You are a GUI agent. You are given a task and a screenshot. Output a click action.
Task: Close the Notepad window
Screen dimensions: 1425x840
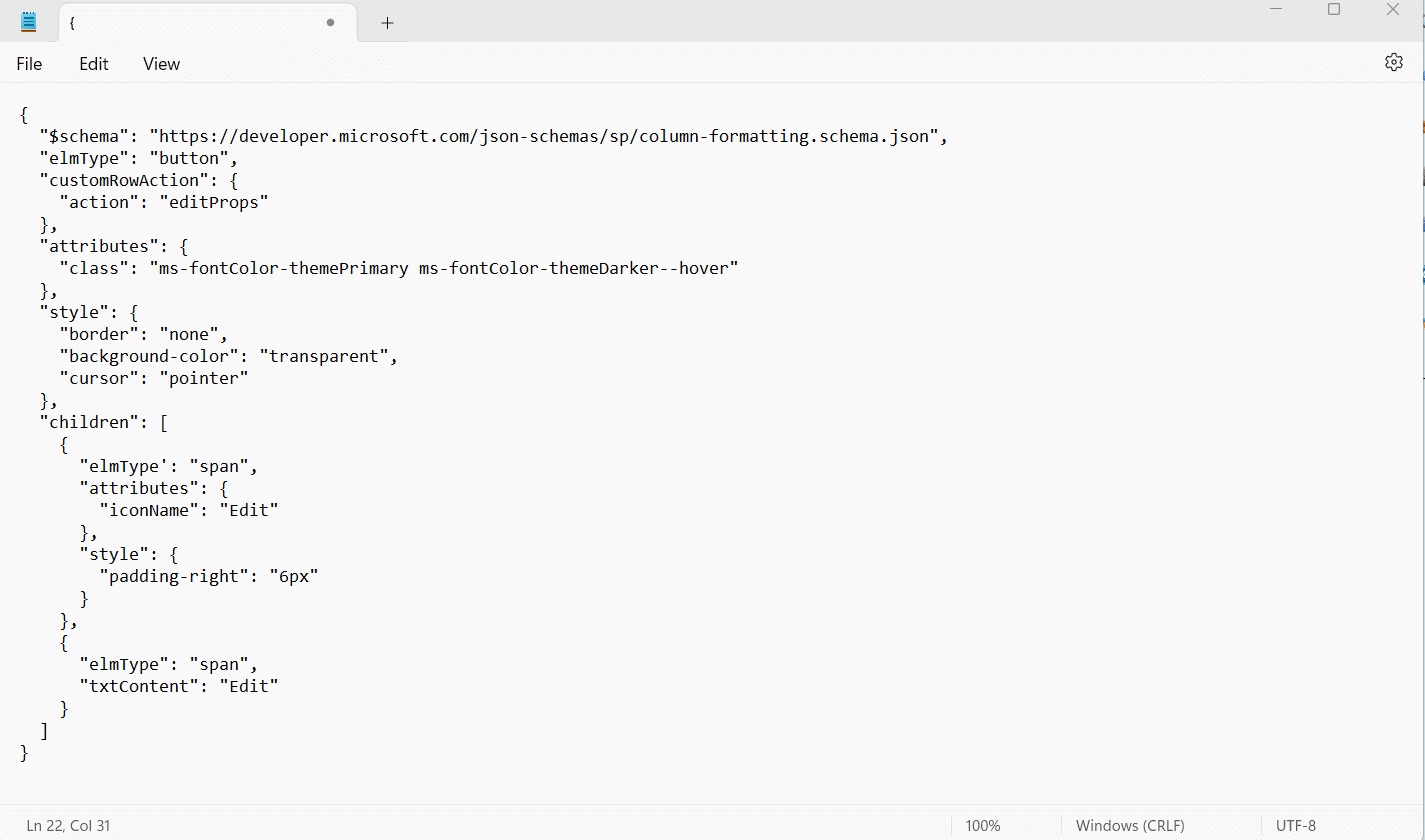point(1392,10)
